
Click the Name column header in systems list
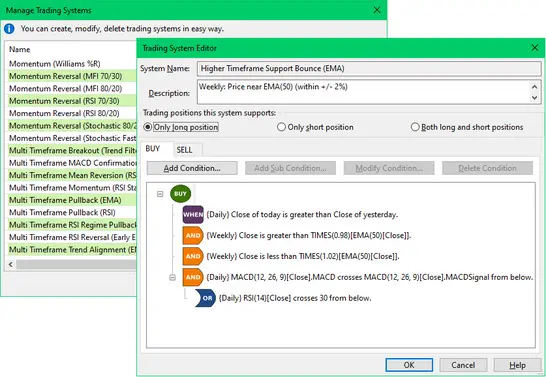tap(20, 49)
